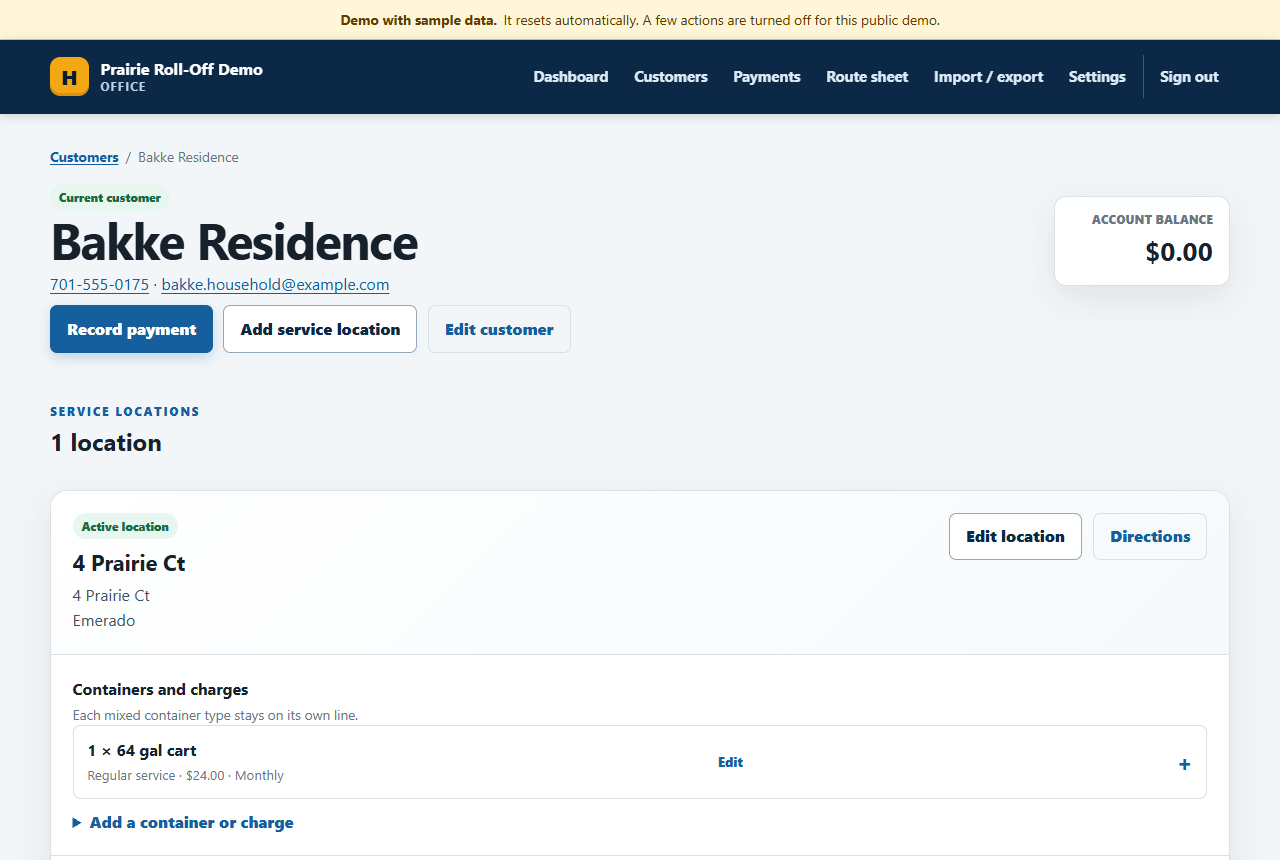
Task: Open the Route sheet page
Action: point(867,77)
